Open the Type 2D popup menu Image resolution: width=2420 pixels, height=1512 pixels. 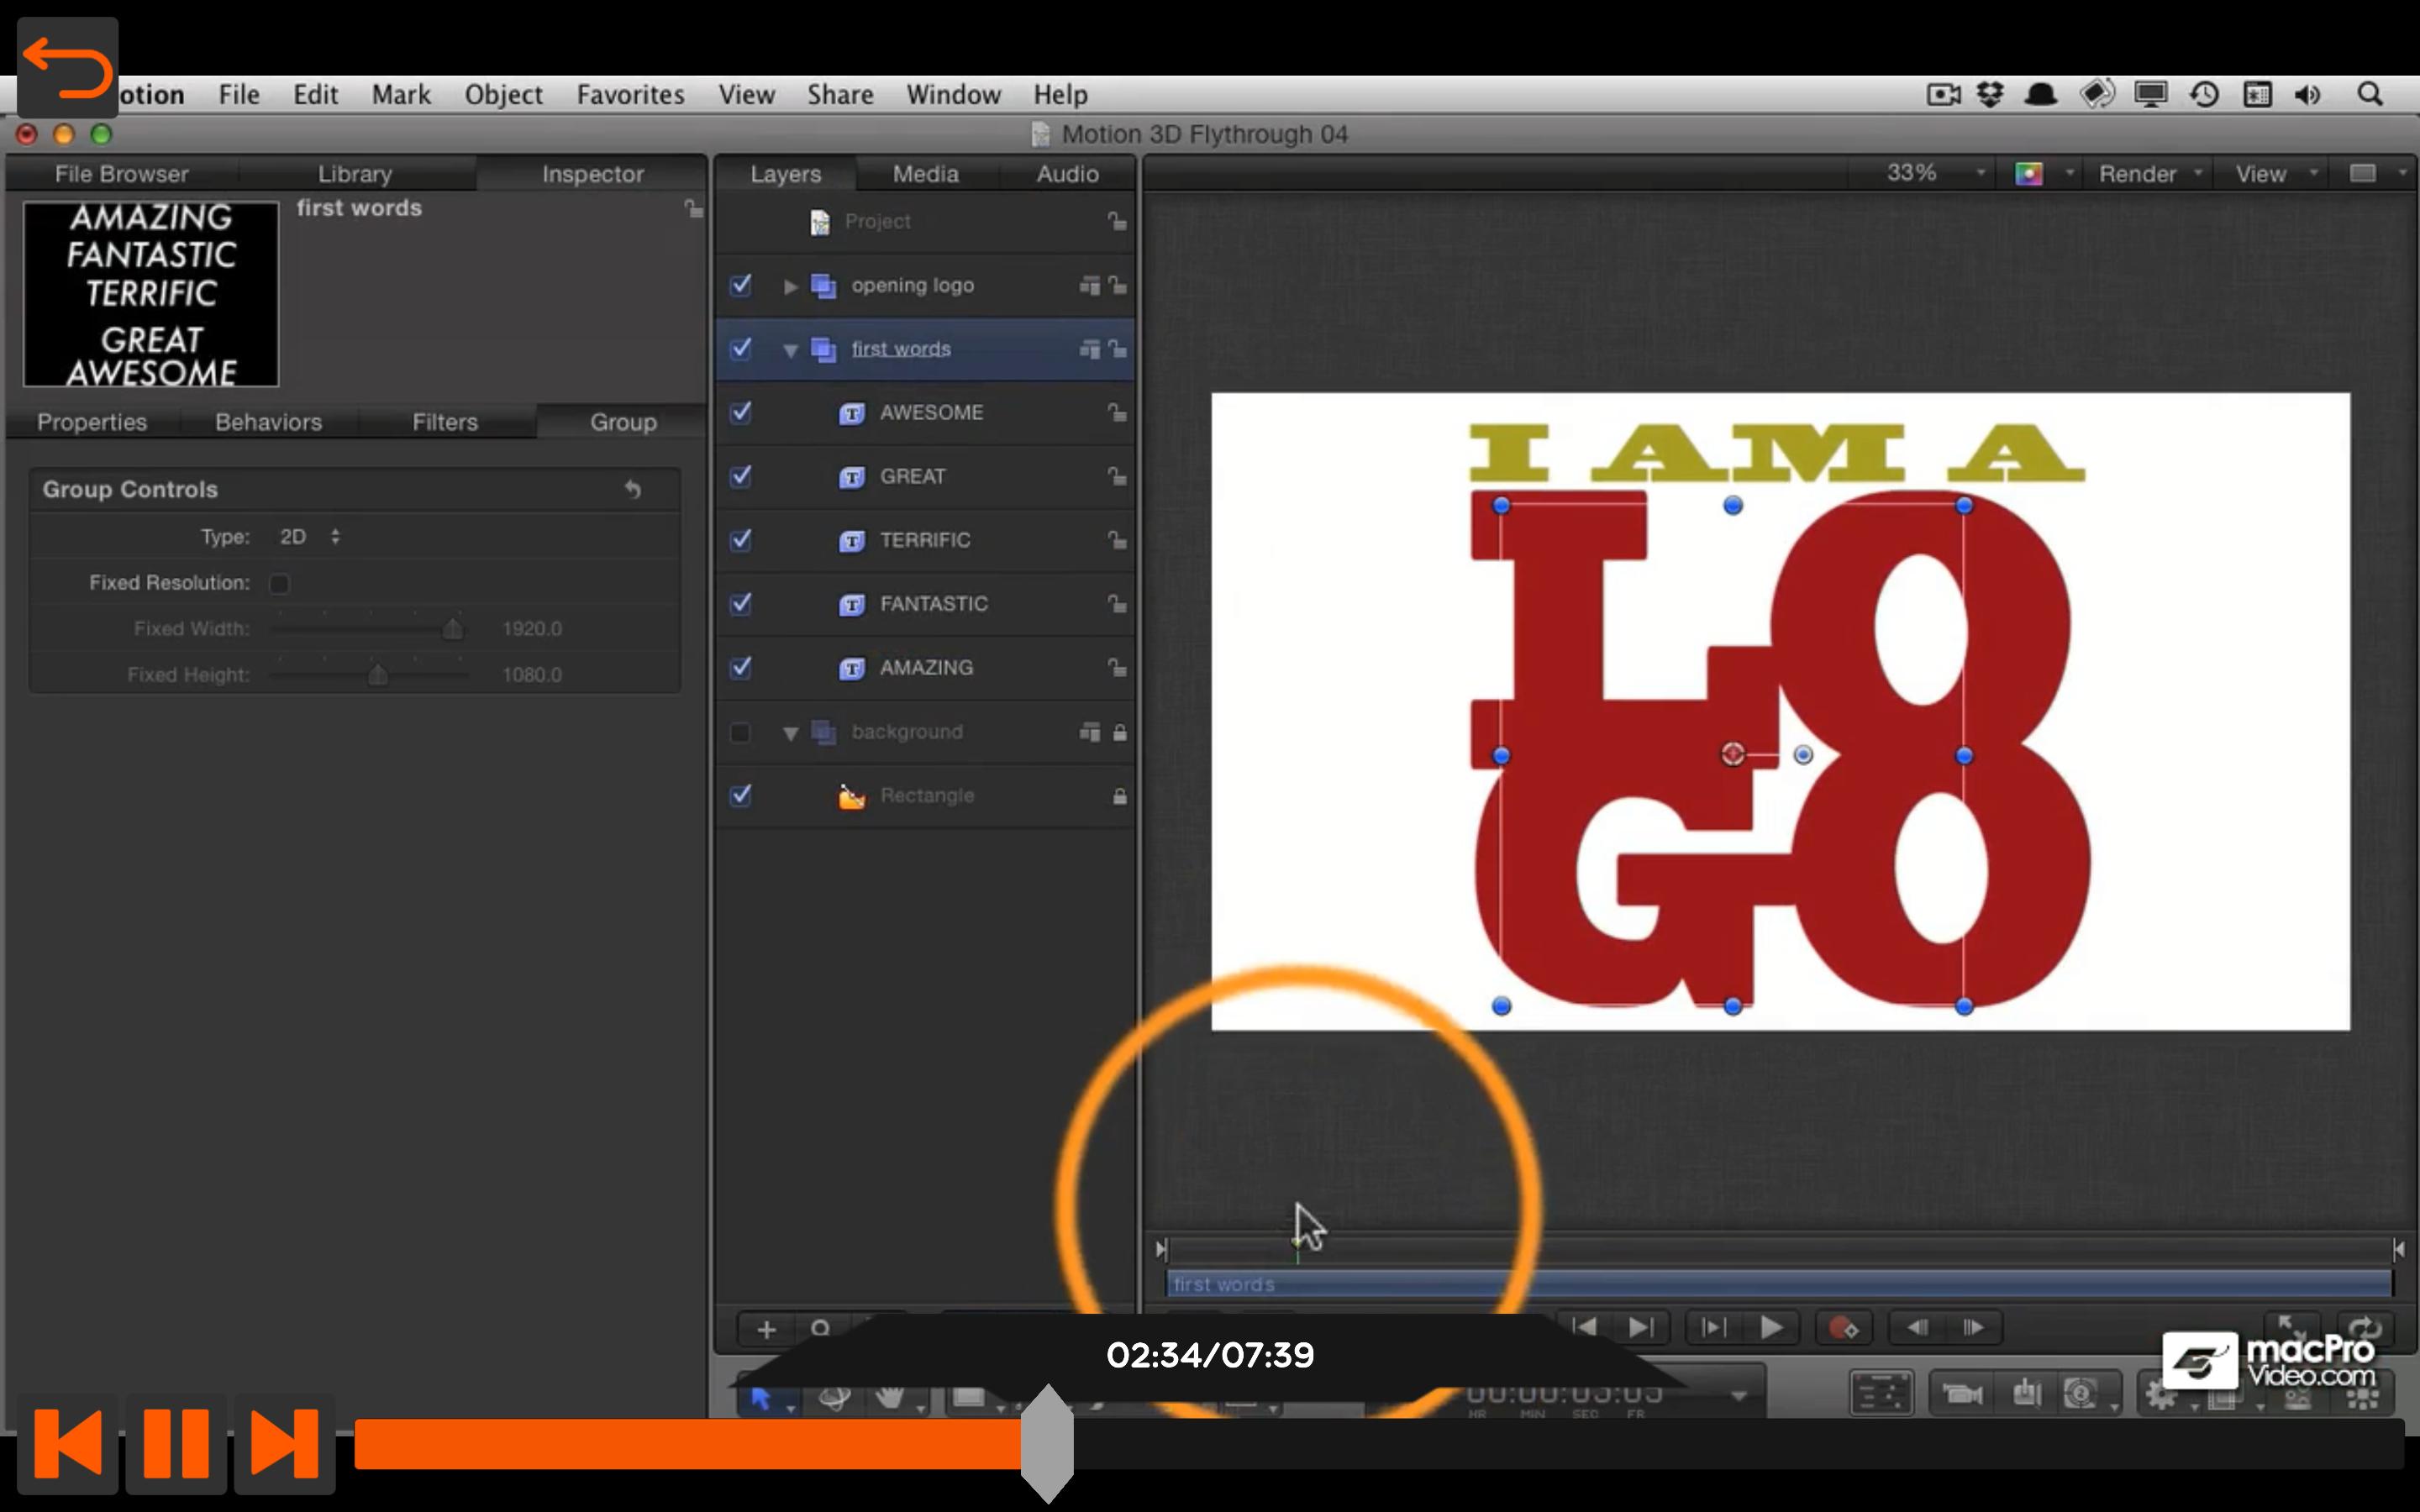[x=309, y=537]
